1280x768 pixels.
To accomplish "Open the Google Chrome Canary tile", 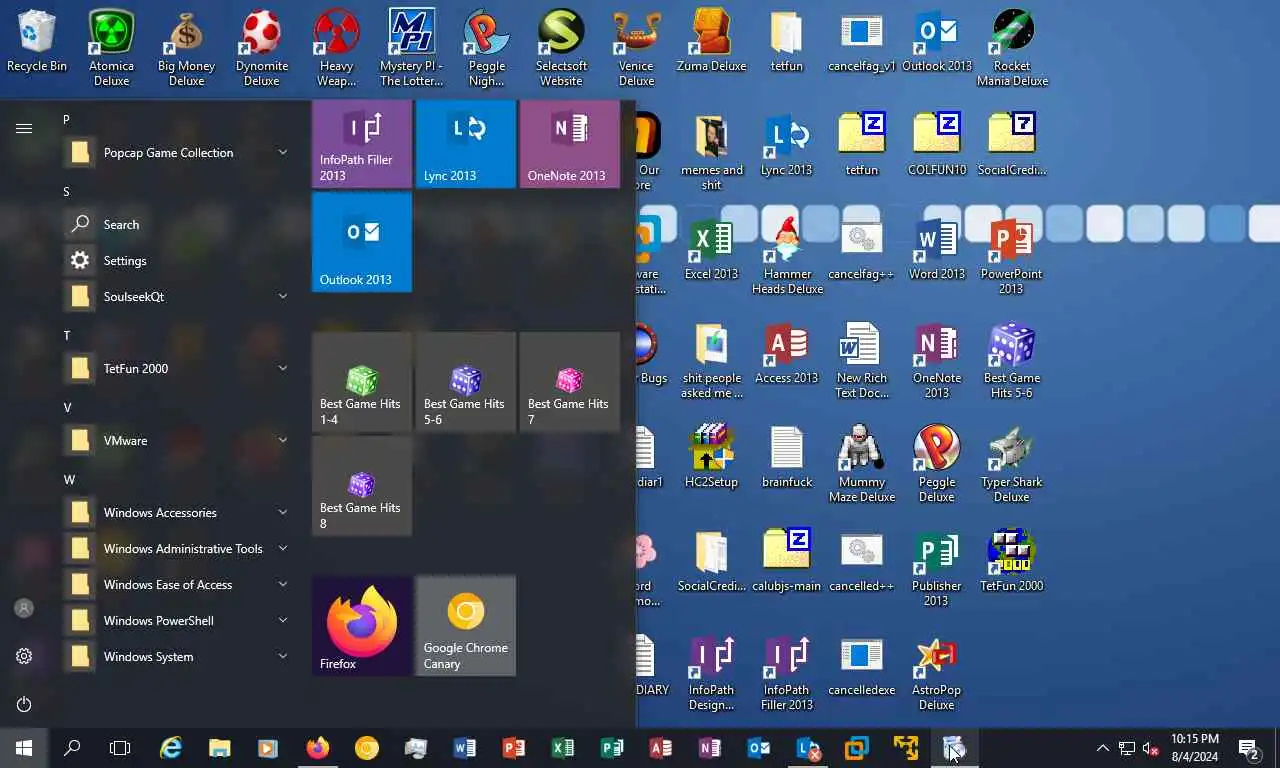I will 466,626.
